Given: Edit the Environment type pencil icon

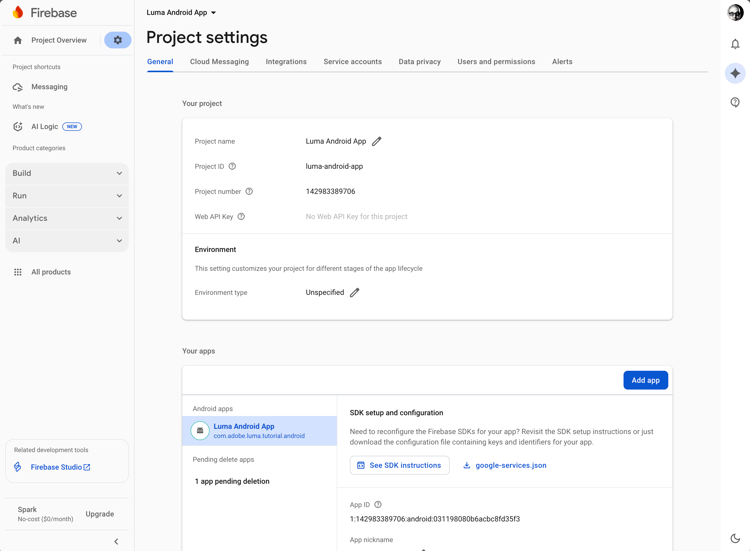Looking at the screenshot, I should pos(355,293).
